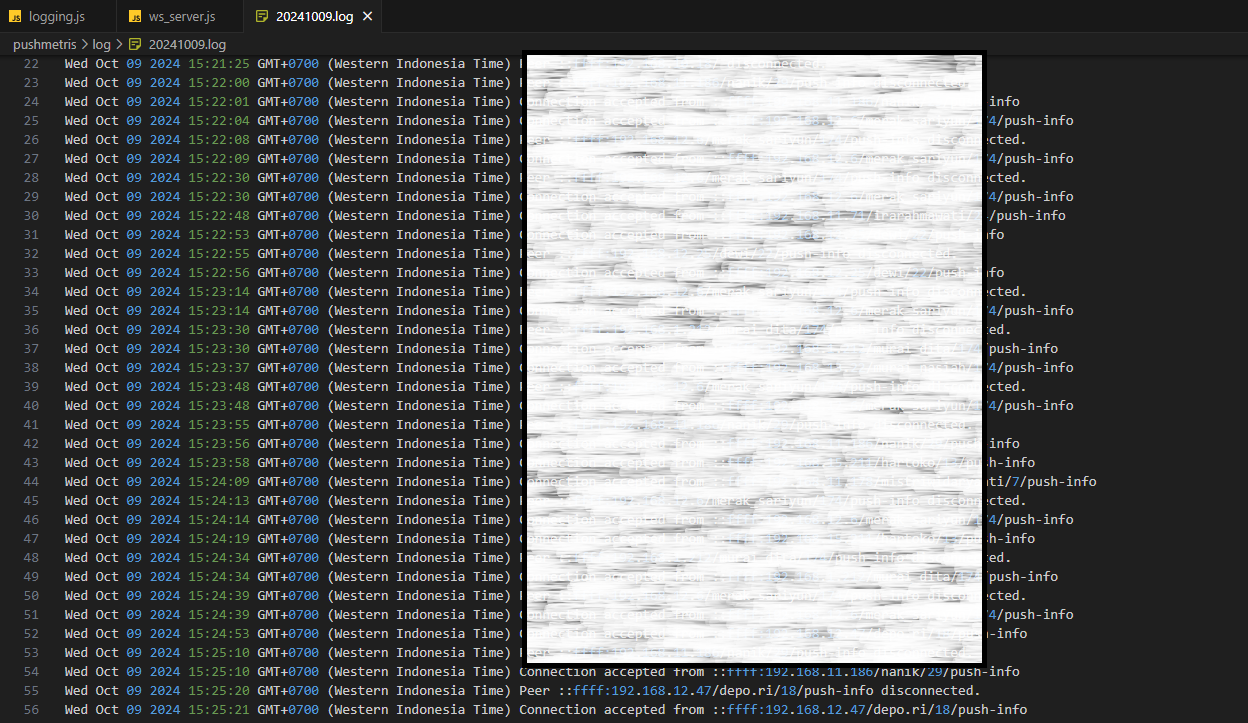
Task: Click the timestamp 15:22:00 in the log
Action: point(219,83)
